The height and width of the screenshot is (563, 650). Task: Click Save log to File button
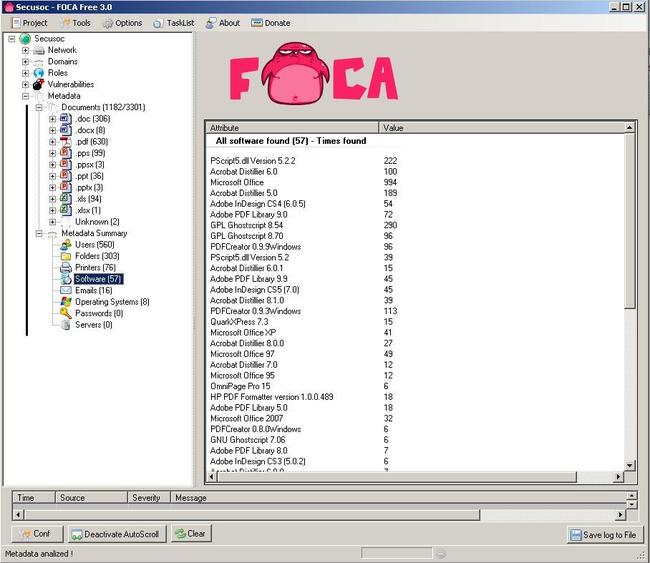(603, 535)
